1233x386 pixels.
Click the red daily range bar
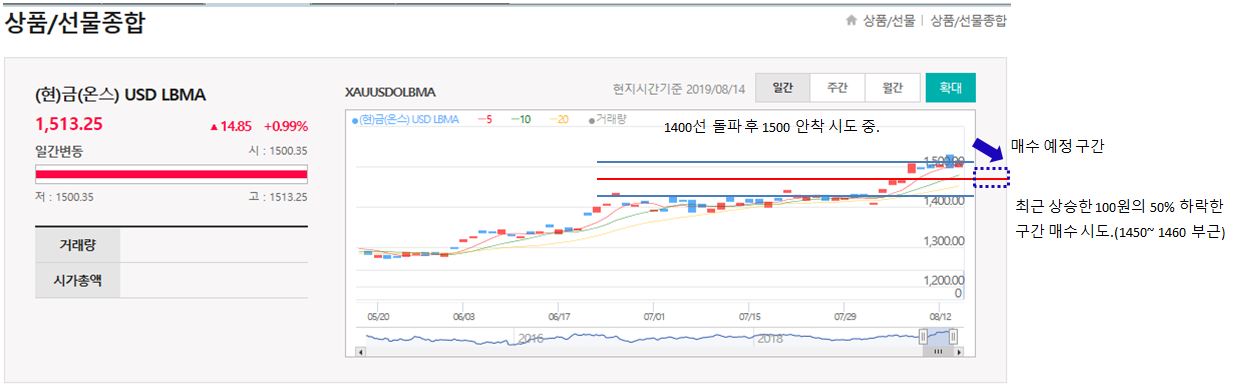171,175
